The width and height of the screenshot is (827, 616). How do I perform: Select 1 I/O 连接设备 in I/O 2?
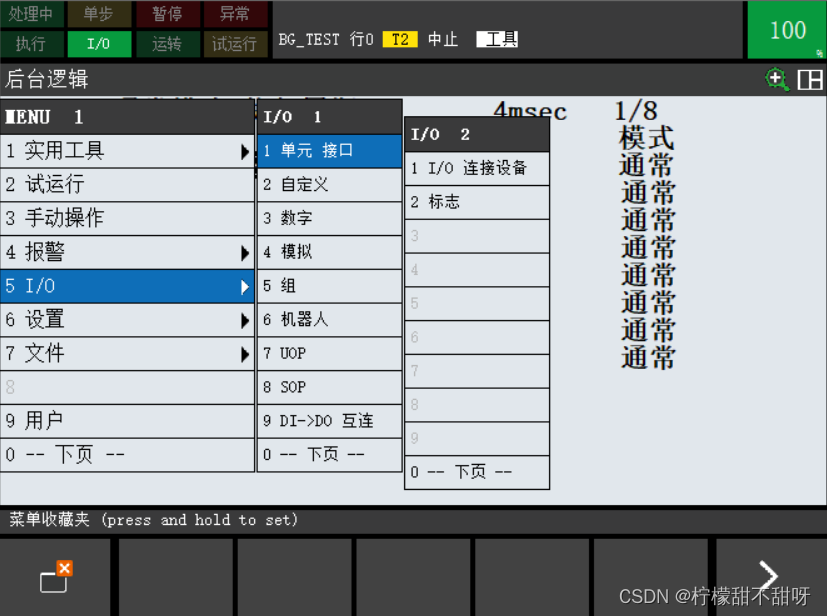[x=477, y=169]
